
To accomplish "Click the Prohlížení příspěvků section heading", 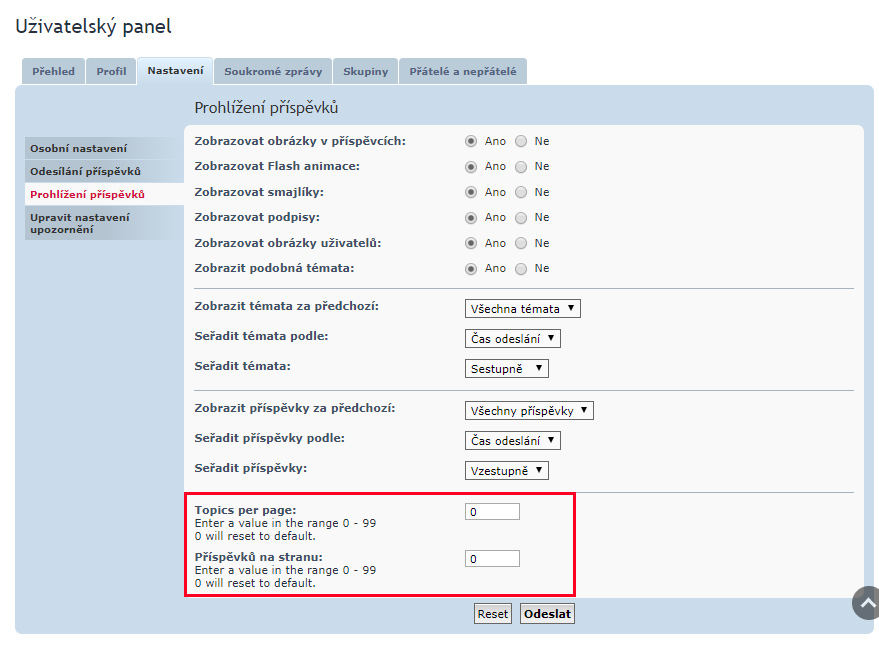I will [x=266, y=108].
